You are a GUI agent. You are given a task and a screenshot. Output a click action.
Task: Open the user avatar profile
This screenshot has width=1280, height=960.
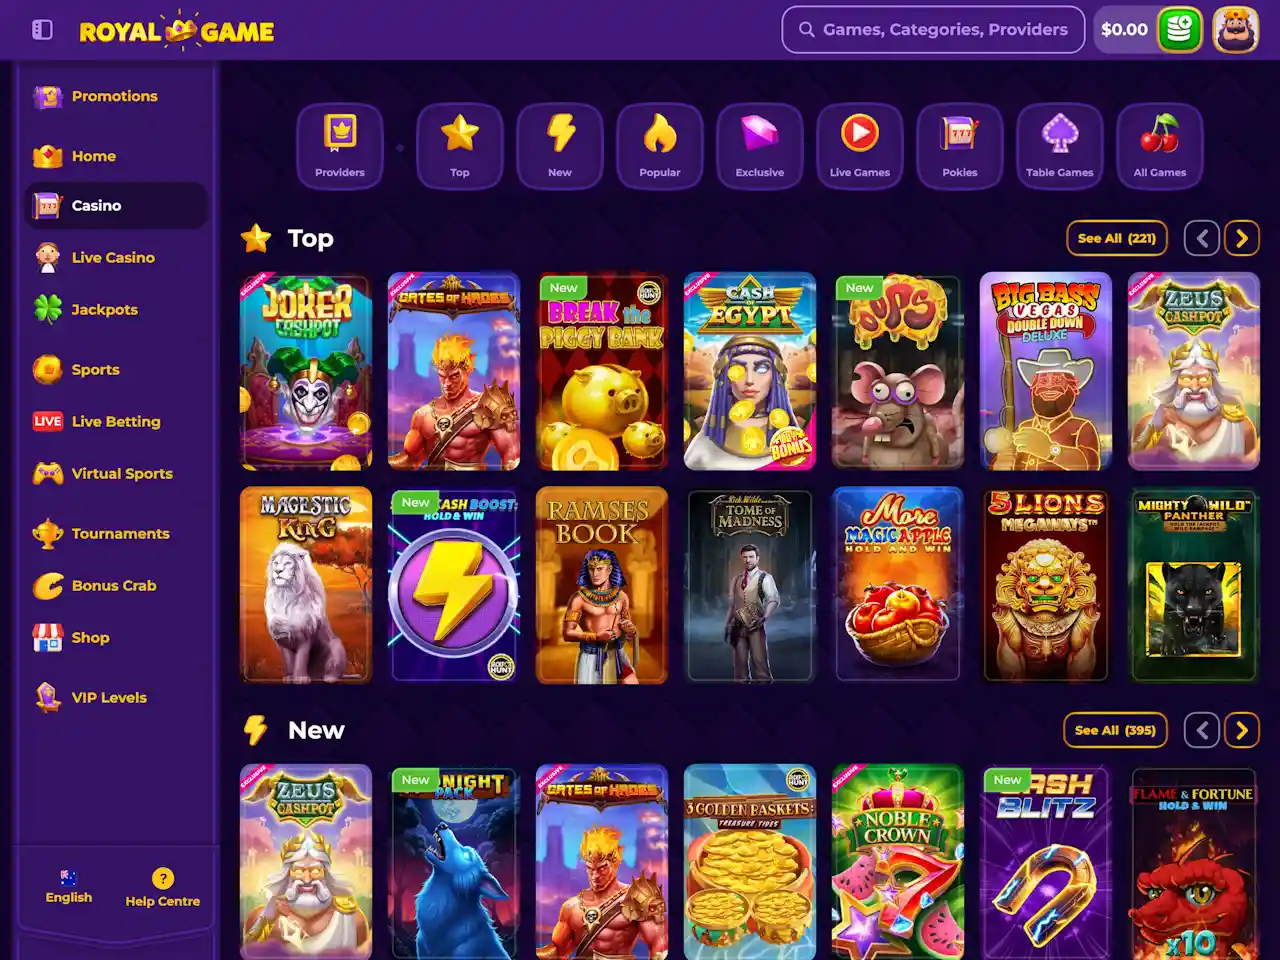(1236, 30)
